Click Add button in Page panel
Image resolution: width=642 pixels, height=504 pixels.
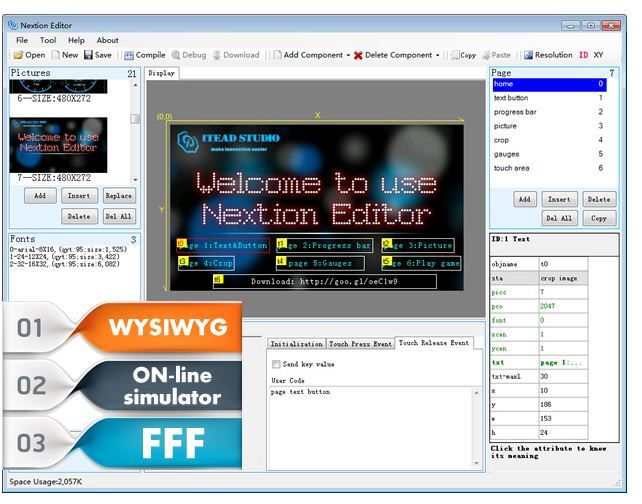pos(525,199)
